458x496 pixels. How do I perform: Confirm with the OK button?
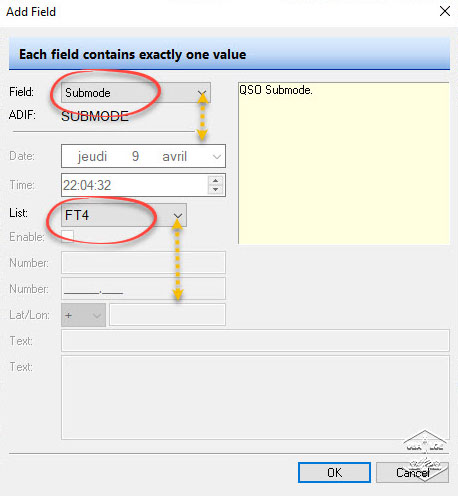coord(334,472)
